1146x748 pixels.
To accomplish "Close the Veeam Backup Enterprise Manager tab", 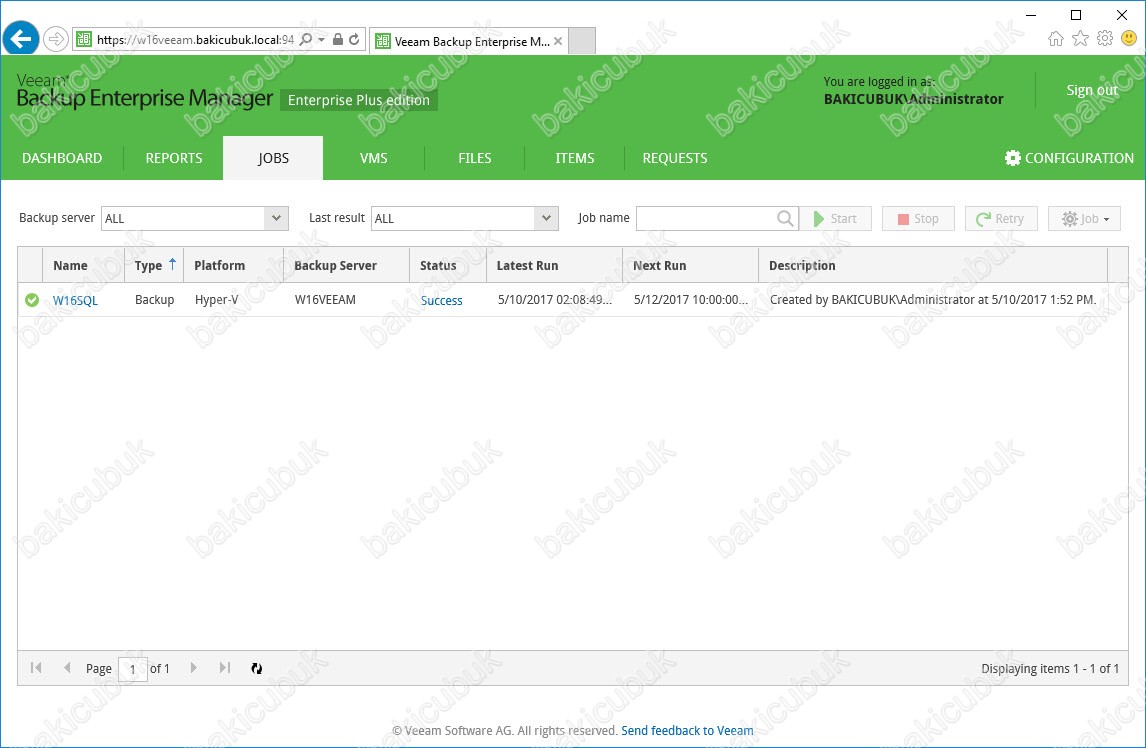I will (x=558, y=41).
